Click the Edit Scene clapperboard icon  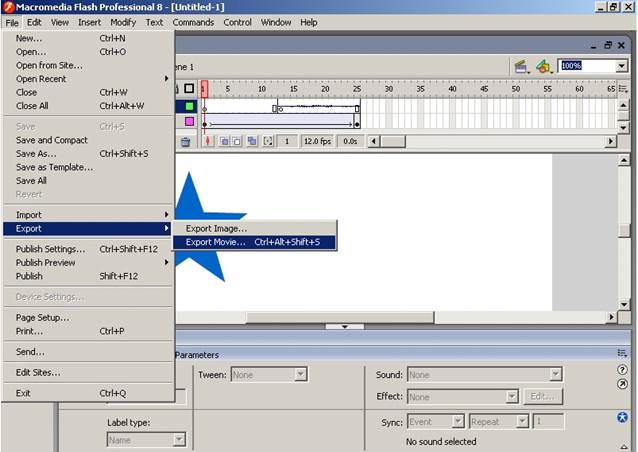521,66
